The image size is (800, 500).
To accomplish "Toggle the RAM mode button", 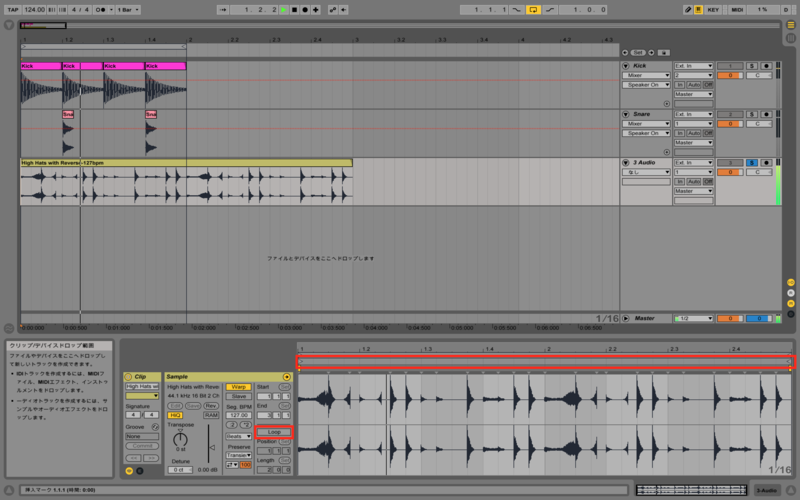I will click(x=211, y=415).
